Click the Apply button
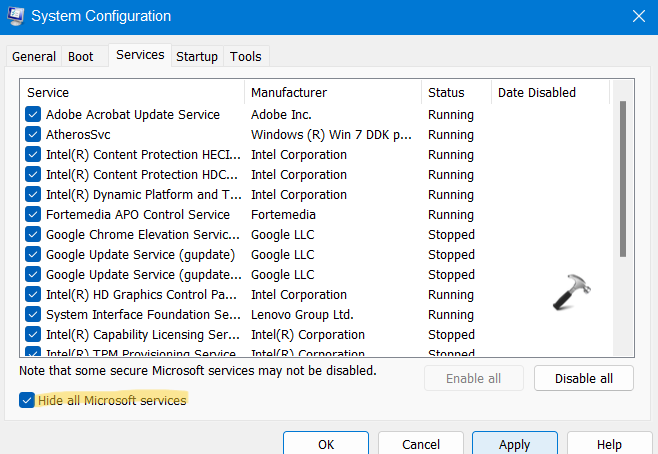The height and width of the screenshot is (454, 658). click(514, 444)
